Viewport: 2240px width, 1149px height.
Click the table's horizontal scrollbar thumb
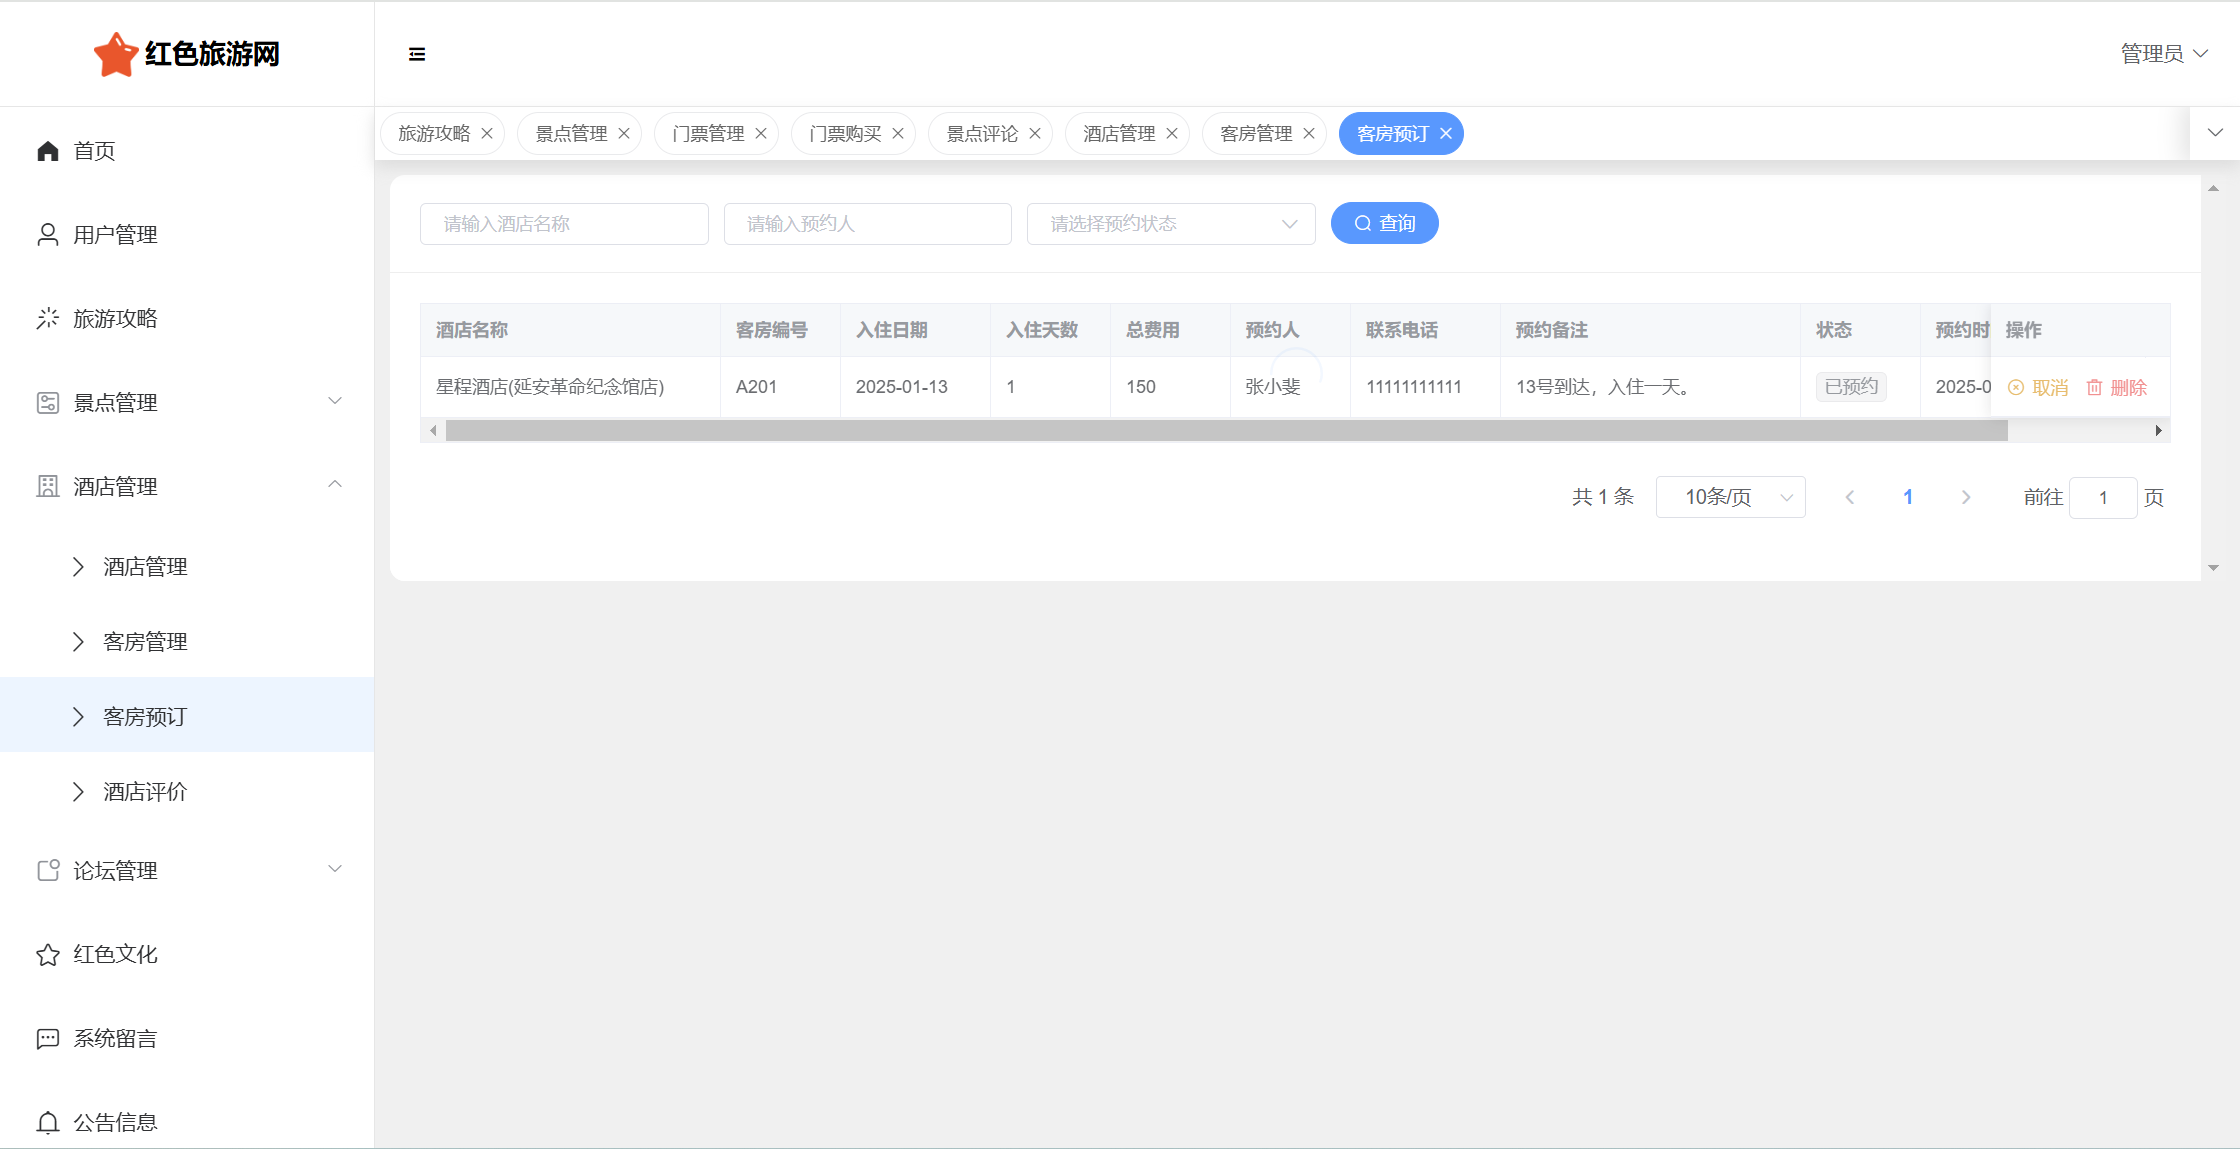coord(1226,431)
